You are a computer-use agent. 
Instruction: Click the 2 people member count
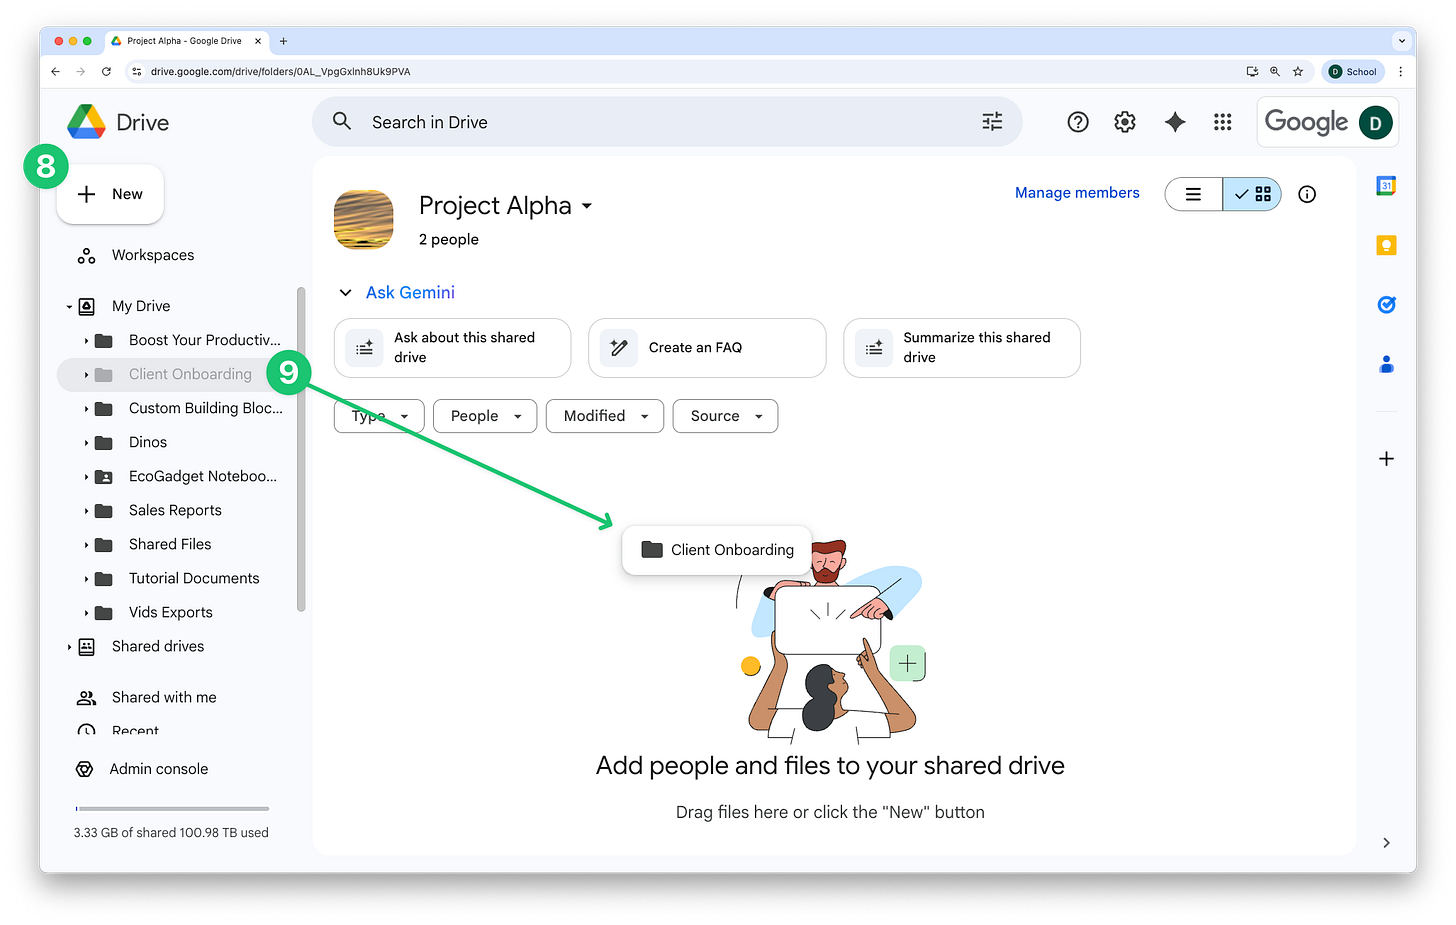[x=449, y=240]
